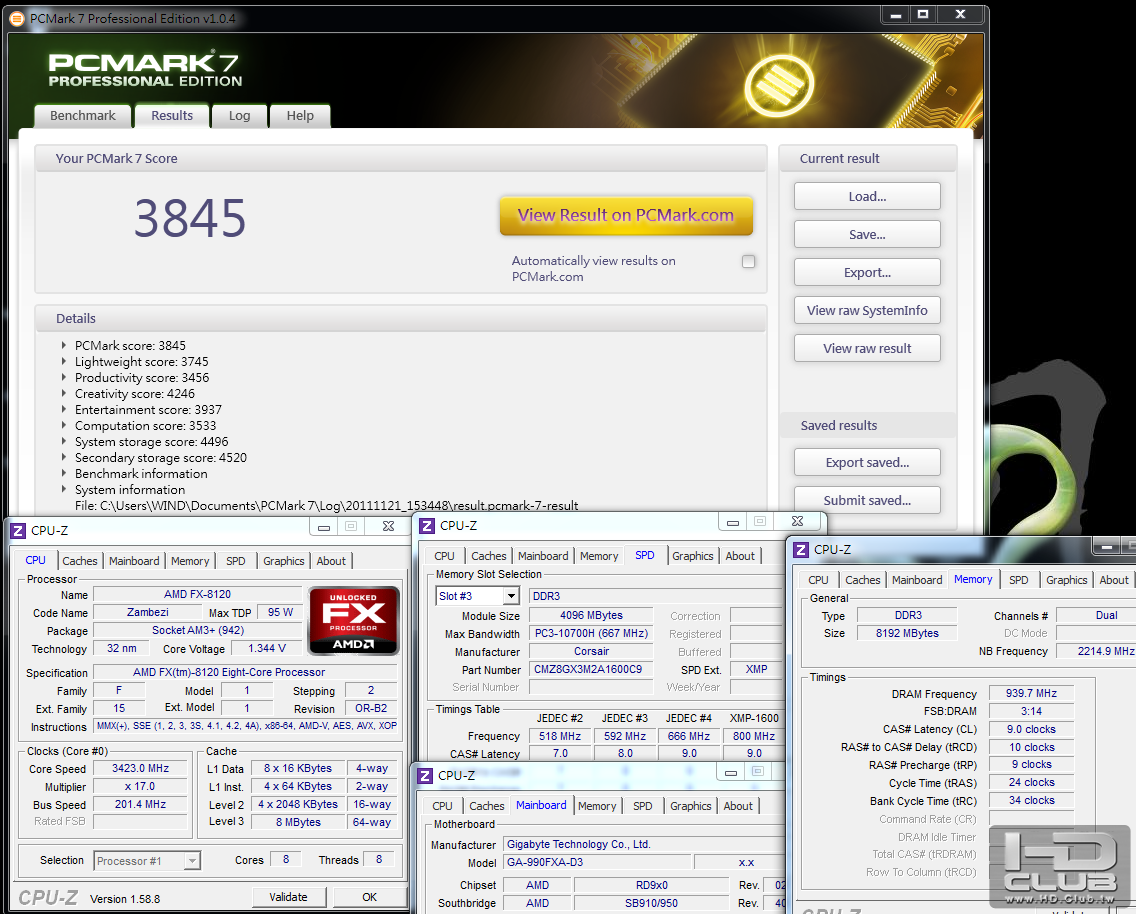Click the Z icon of the SPD CPU-Z window
The width and height of the screenshot is (1136, 914).
click(x=427, y=526)
